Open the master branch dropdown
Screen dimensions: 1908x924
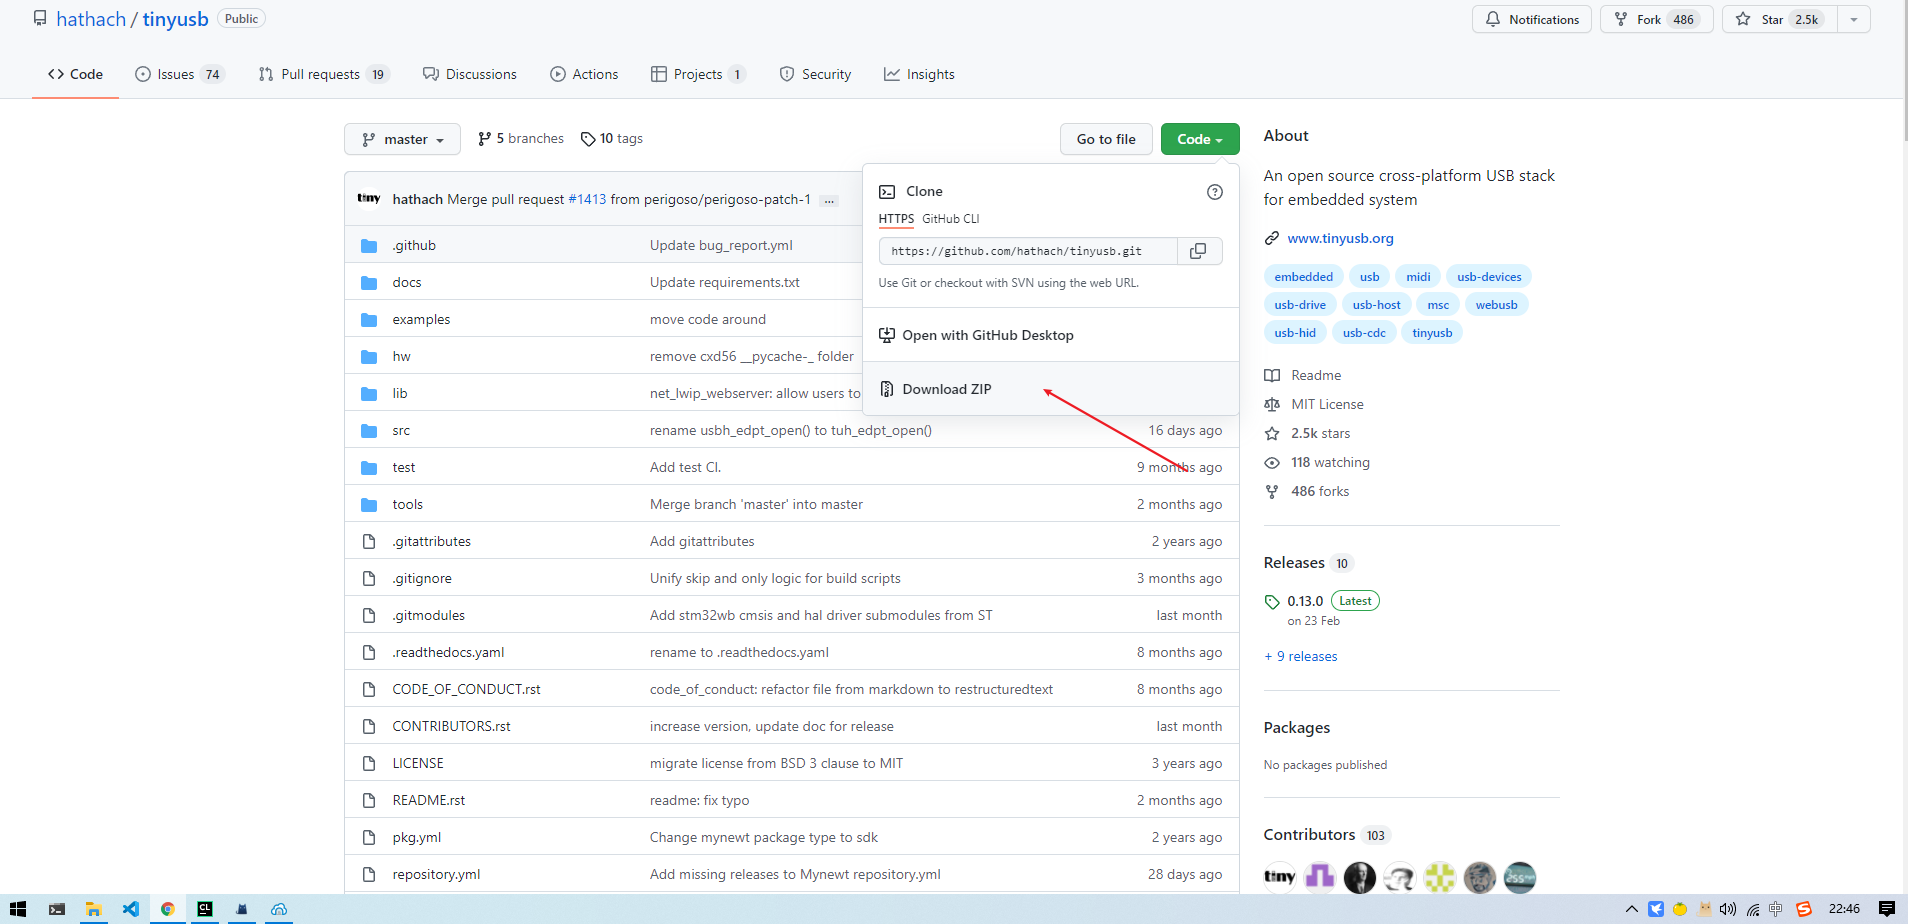click(x=402, y=139)
